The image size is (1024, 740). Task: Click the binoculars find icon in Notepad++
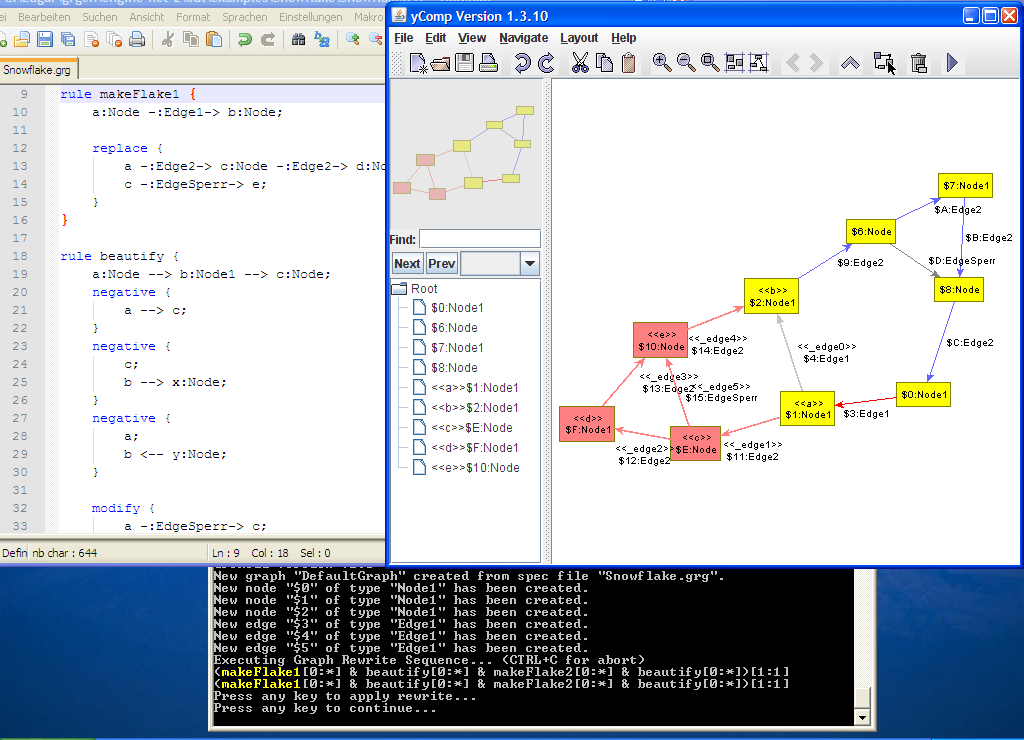point(298,39)
